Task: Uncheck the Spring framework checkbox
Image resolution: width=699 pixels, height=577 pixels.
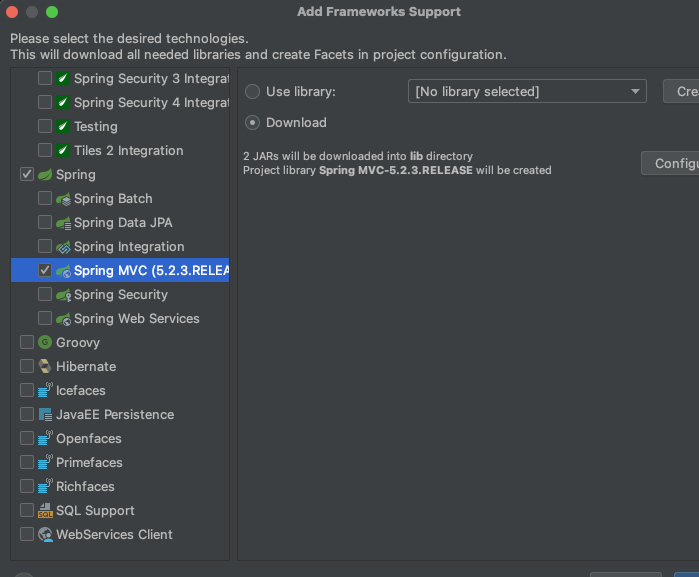Action: click(27, 174)
